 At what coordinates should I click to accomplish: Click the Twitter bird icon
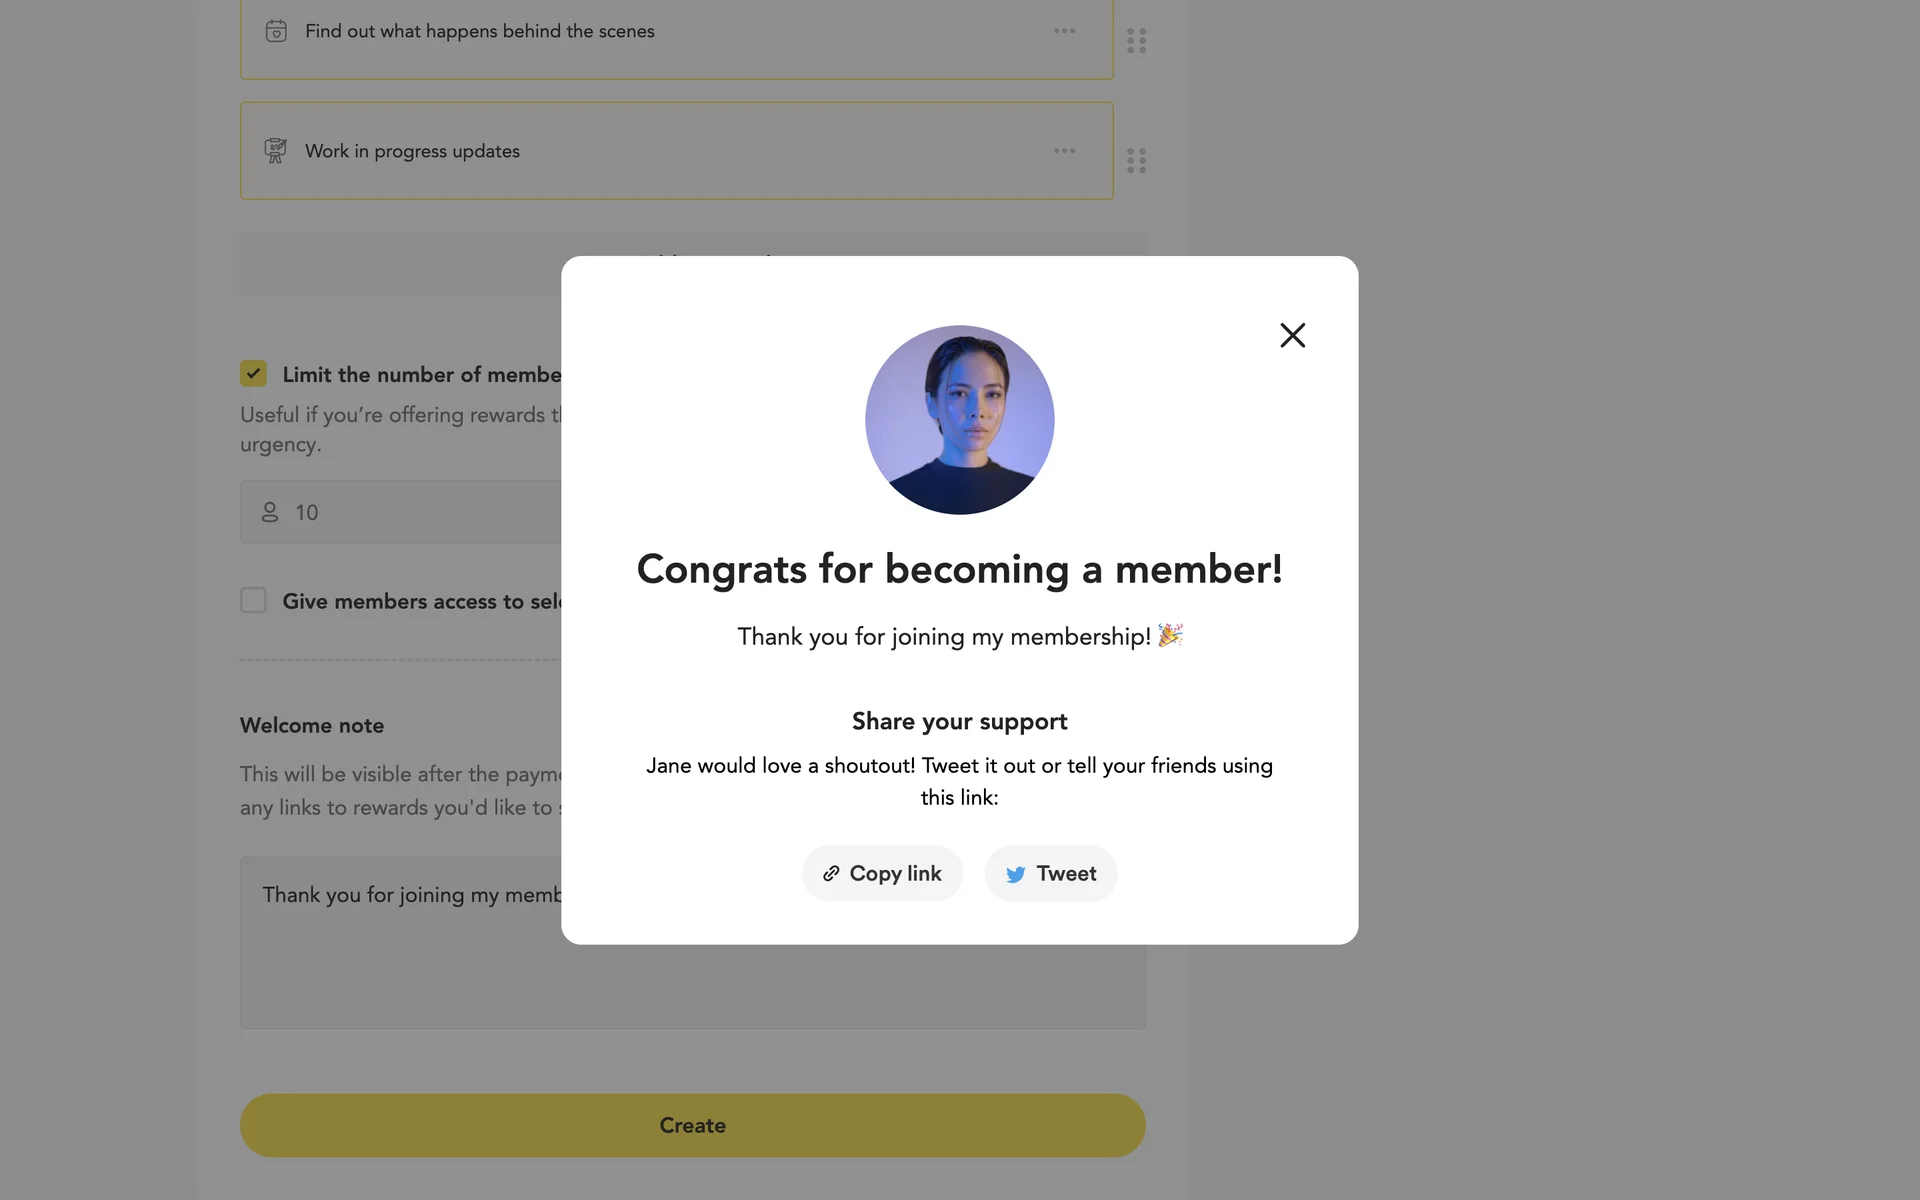[x=1015, y=875]
